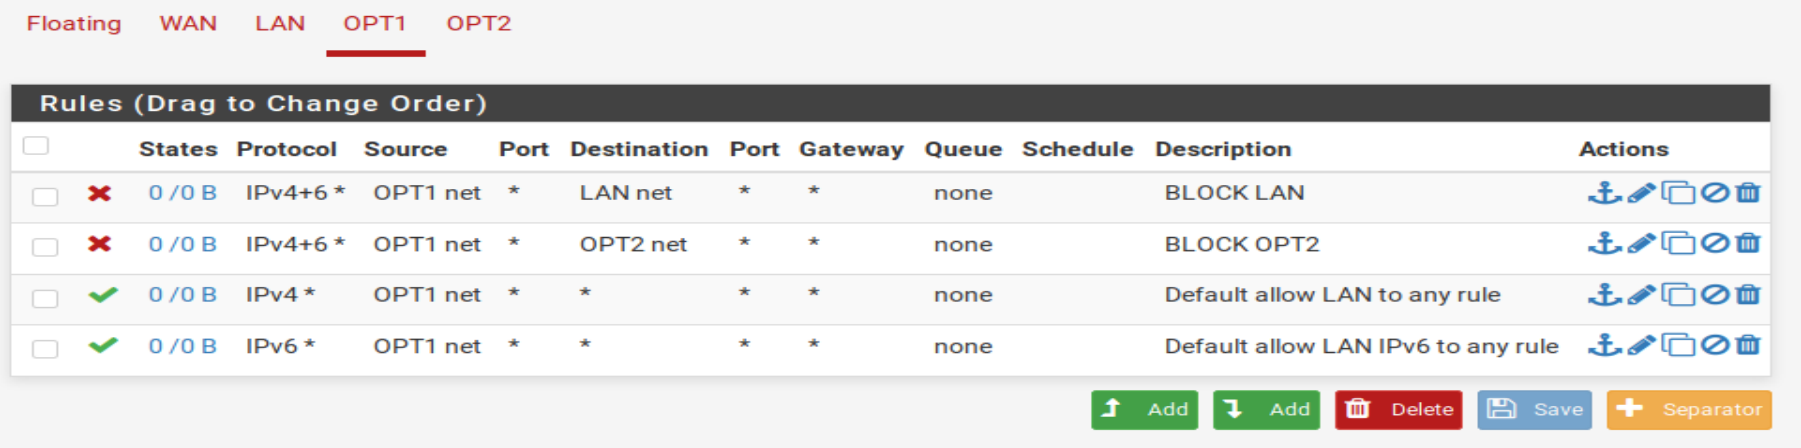This screenshot has width=1801, height=448.
Task: Click the orange Separator button
Action: pos(1689,409)
